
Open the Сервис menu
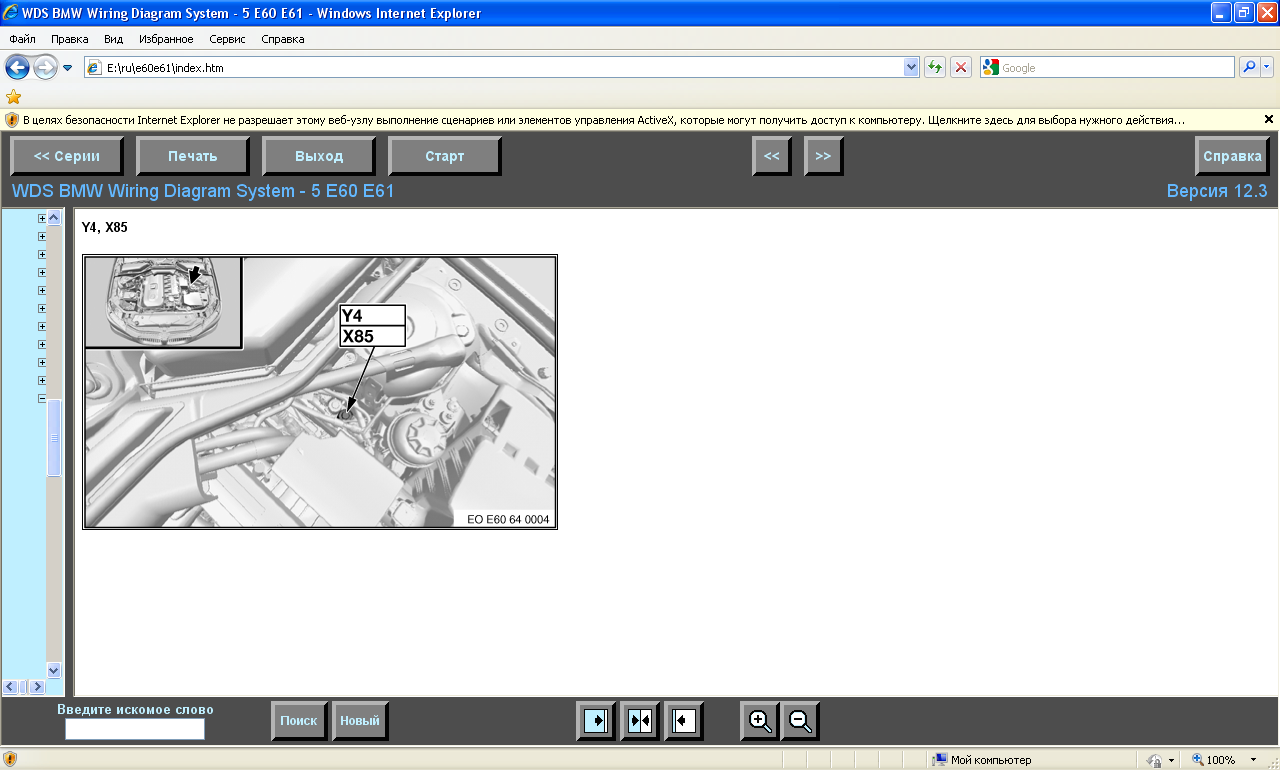(x=229, y=39)
